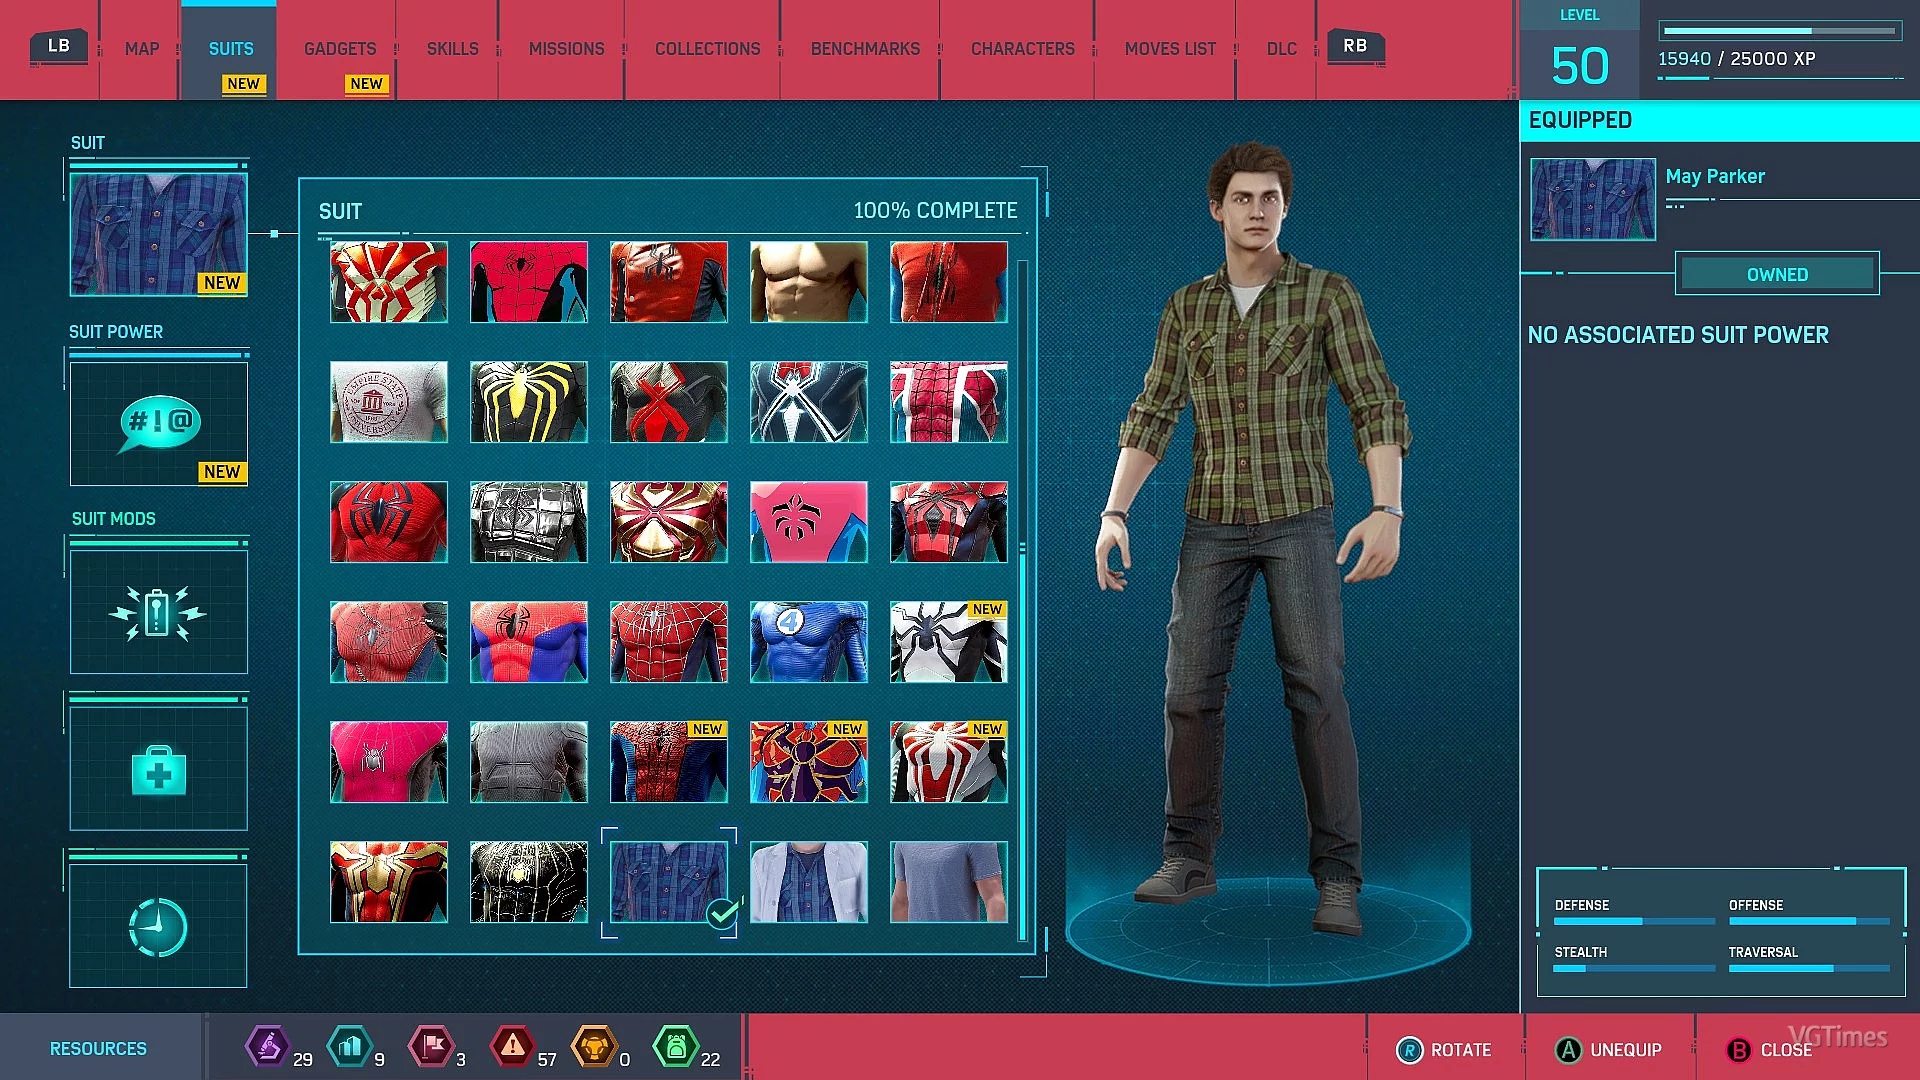1920x1080 pixels.
Task: Select the battery spark suit mod slot
Action: coord(158,612)
